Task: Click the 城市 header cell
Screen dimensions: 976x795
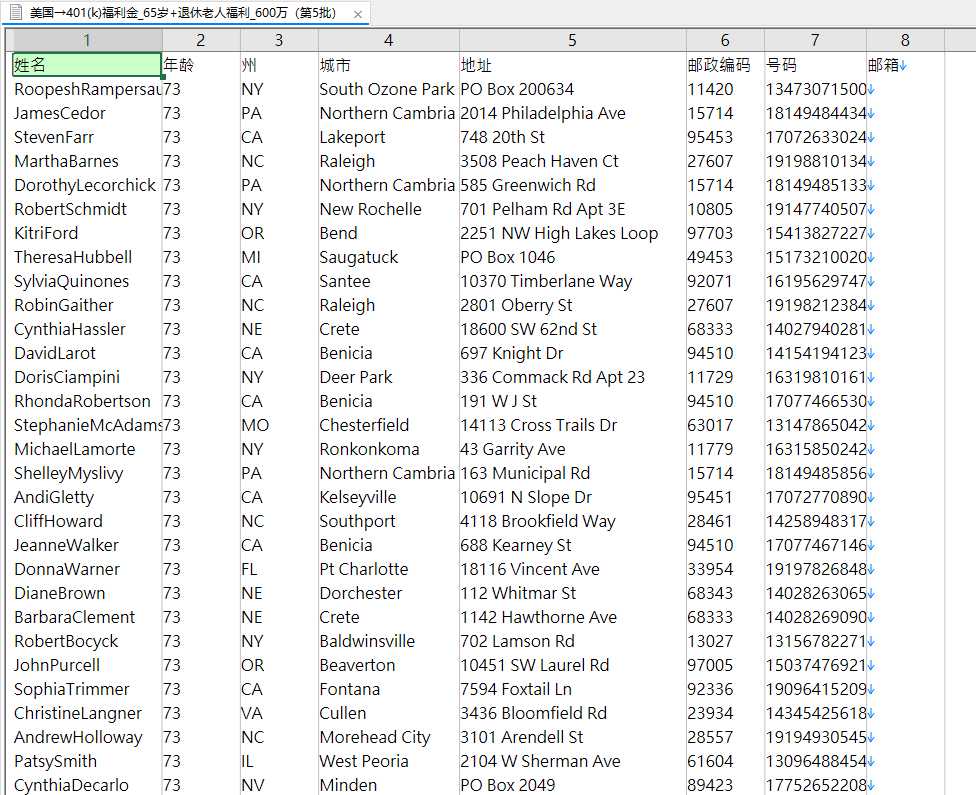Action: click(x=388, y=65)
